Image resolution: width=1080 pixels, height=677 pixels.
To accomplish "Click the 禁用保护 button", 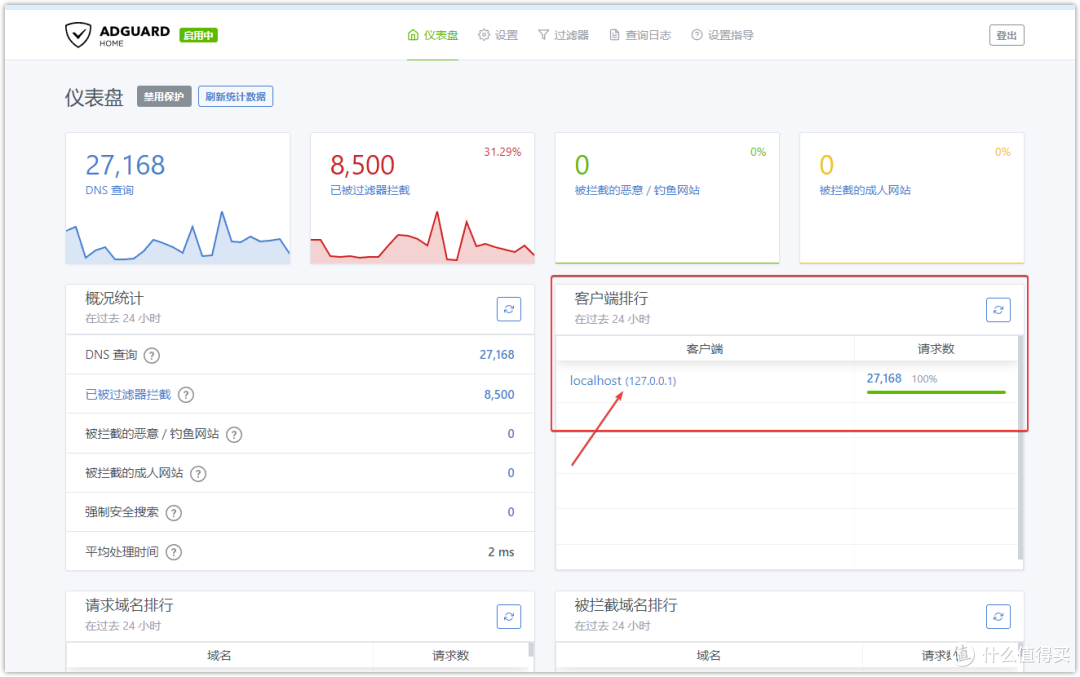I will click(x=163, y=96).
